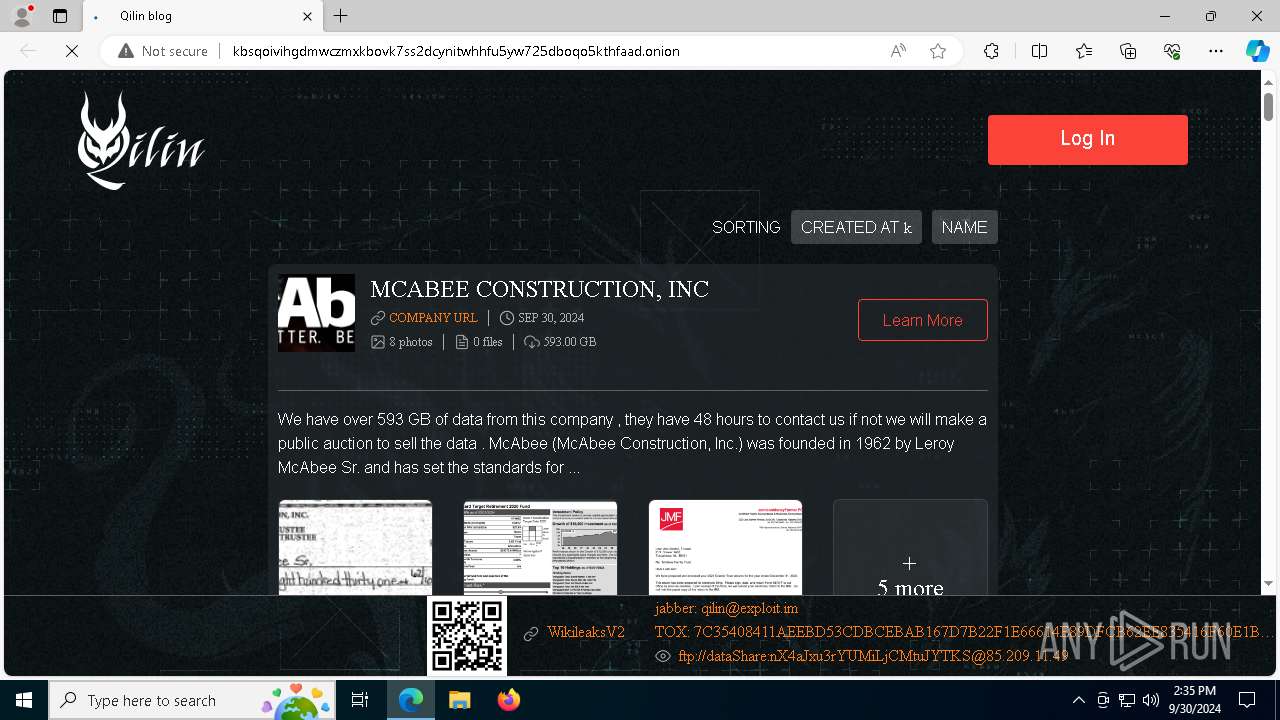Open the Favorites list icon
This screenshot has width=1280, height=720.
click(1084, 51)
